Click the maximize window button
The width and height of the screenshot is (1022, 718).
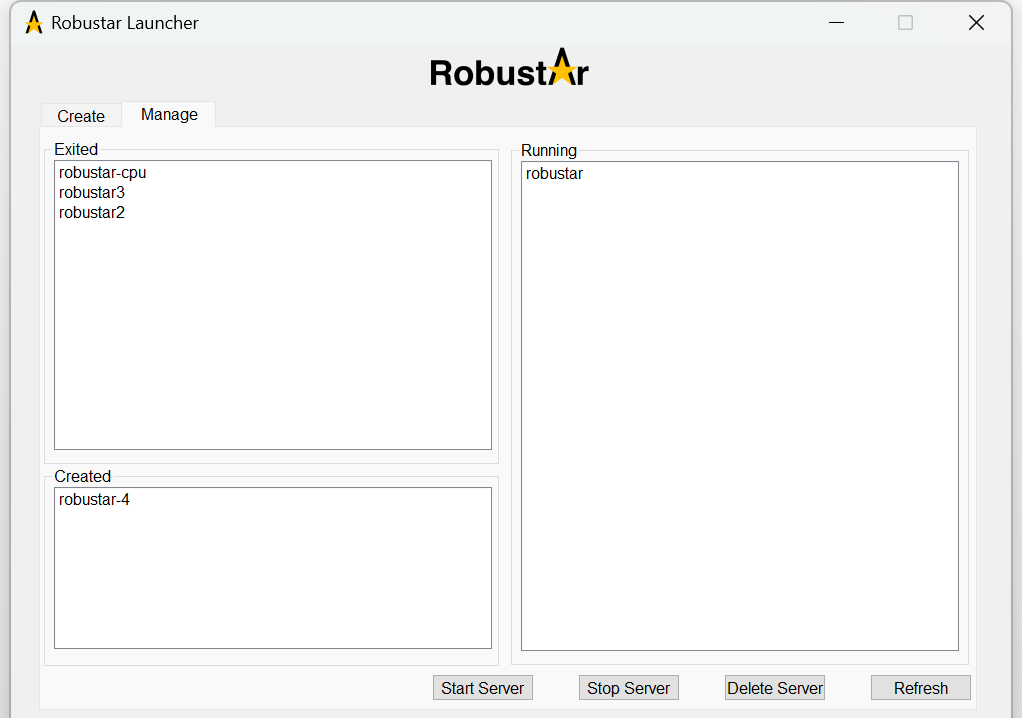[x=905, y=22]
